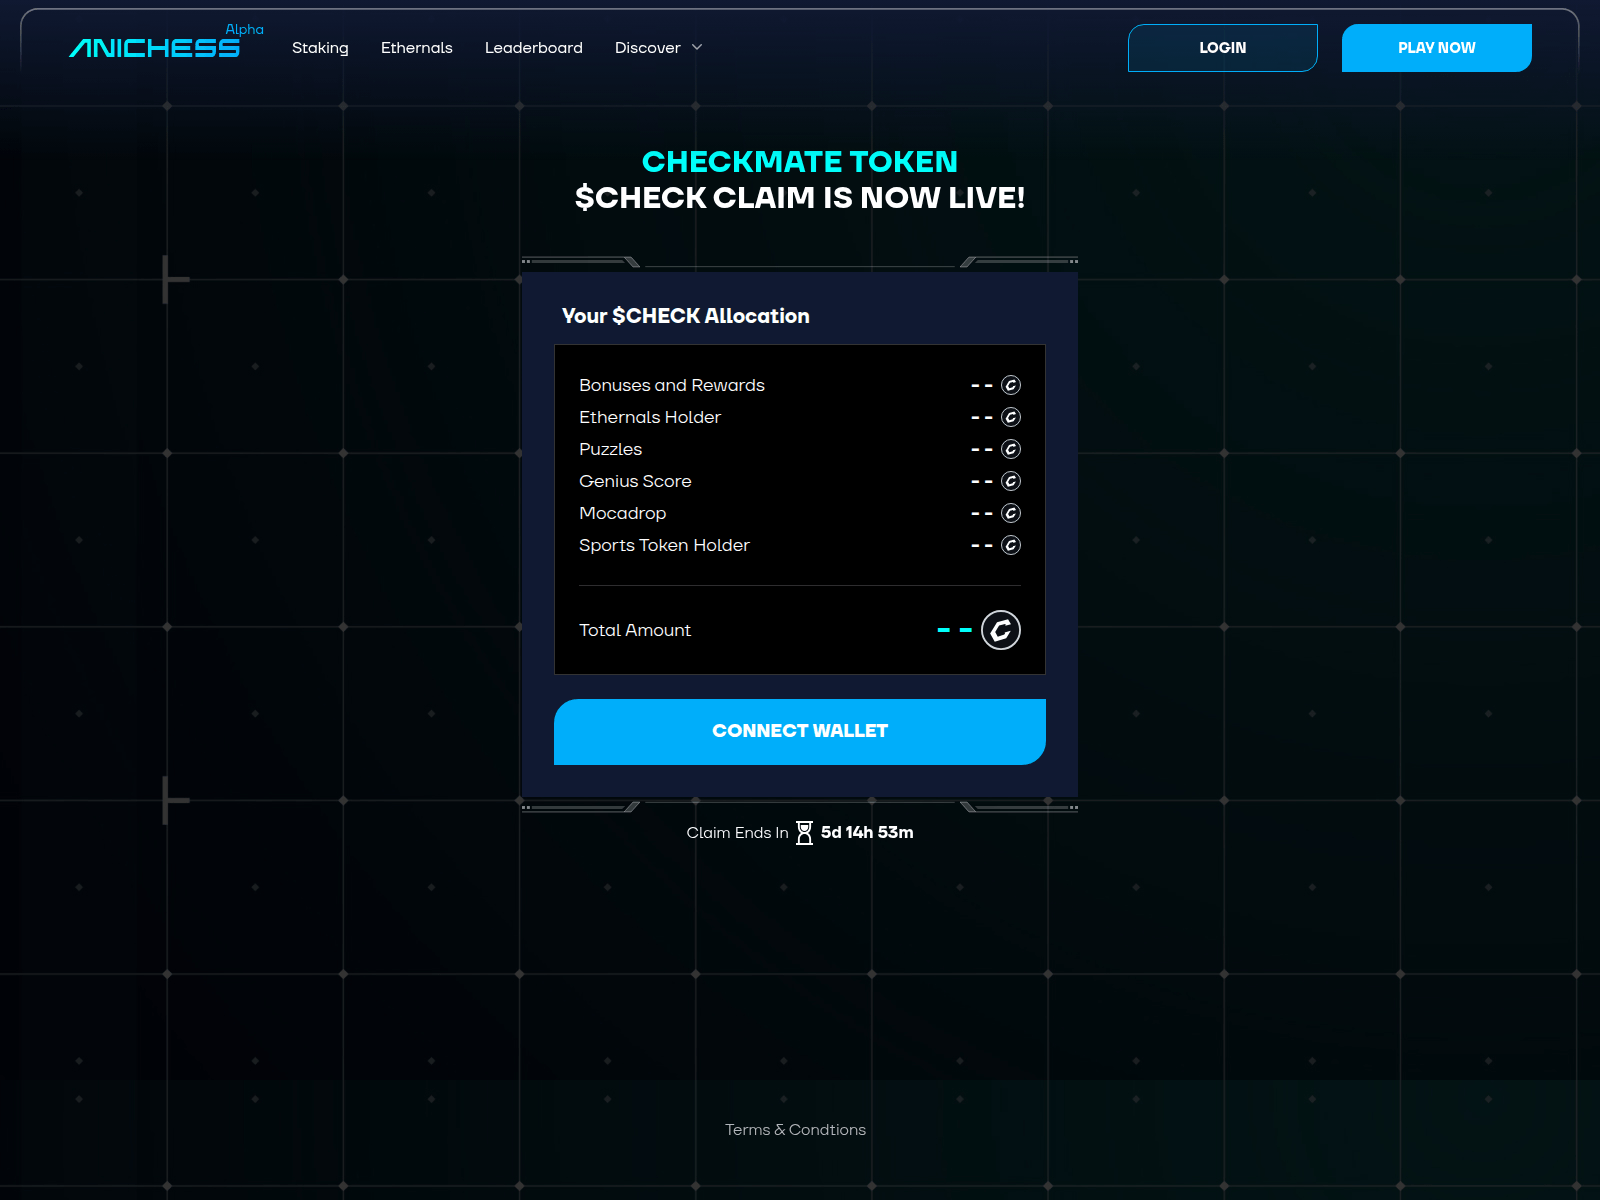Click the 'Ethernals Holder' row label
The height and width of the screenshot is (1200, 1600).
pyautogui.click(x=650, y=417)
